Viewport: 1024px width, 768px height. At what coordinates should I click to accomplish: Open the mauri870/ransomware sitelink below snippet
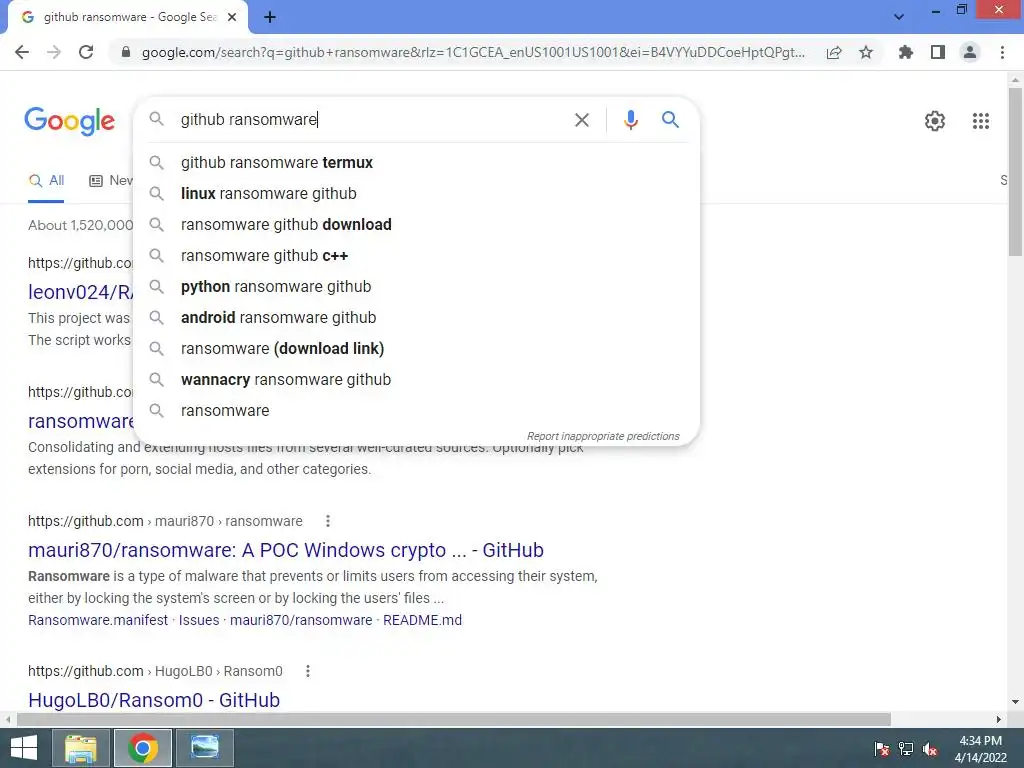coord(301,620)
